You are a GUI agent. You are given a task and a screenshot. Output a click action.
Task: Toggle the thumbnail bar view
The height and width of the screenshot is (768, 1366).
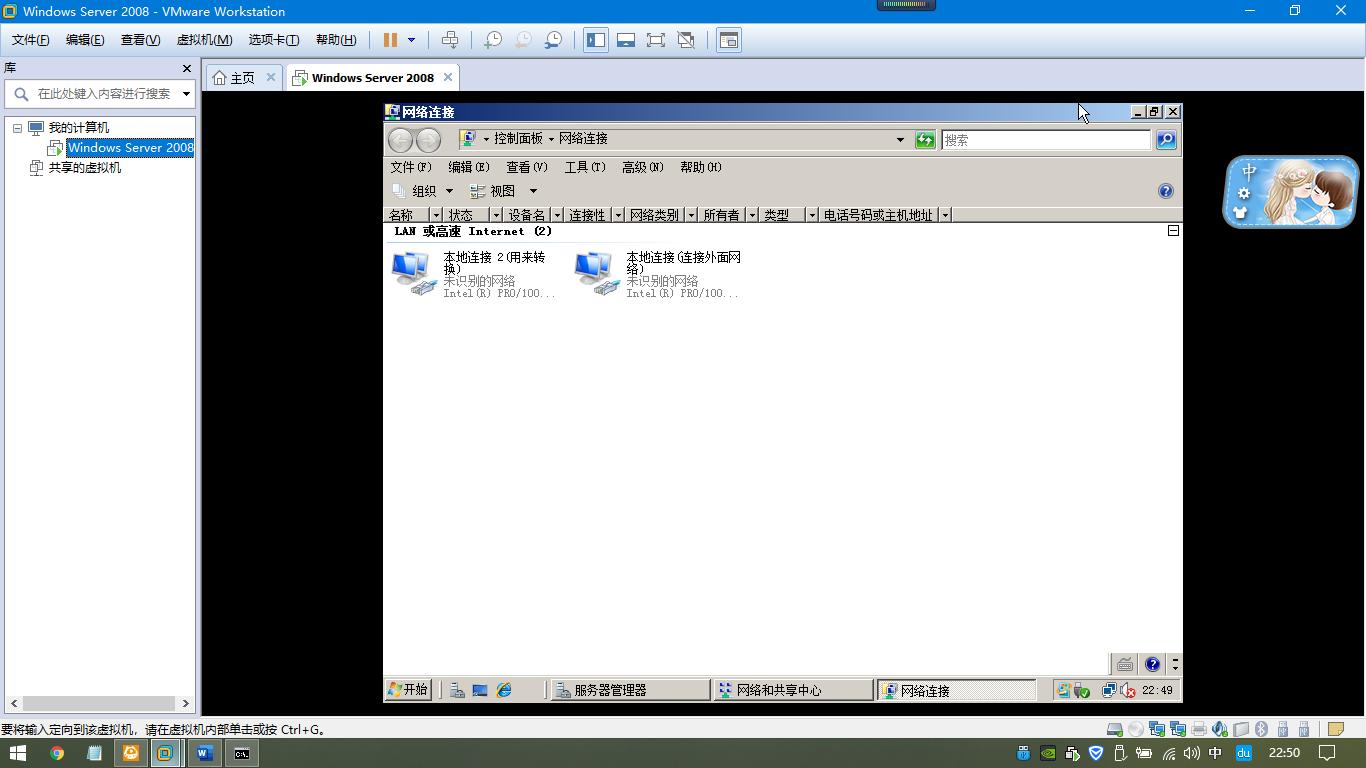click(626, 40)
